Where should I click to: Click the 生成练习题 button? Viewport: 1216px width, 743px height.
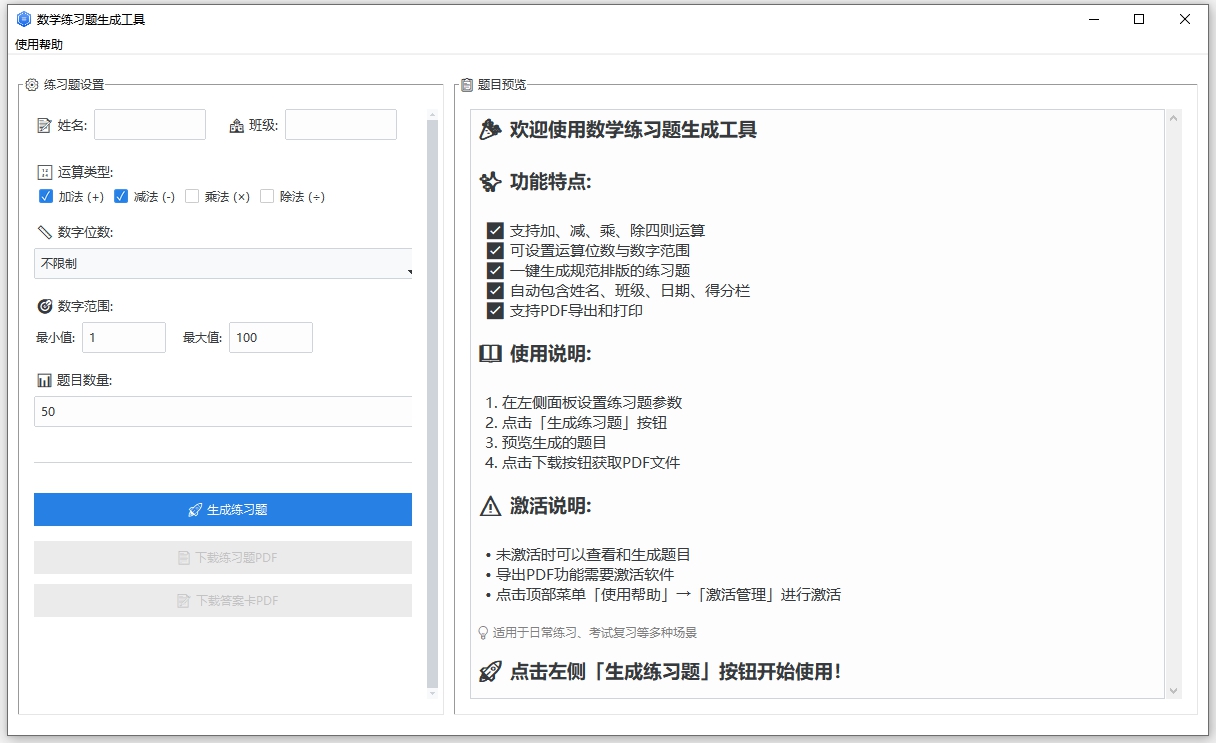pos(222,509)
